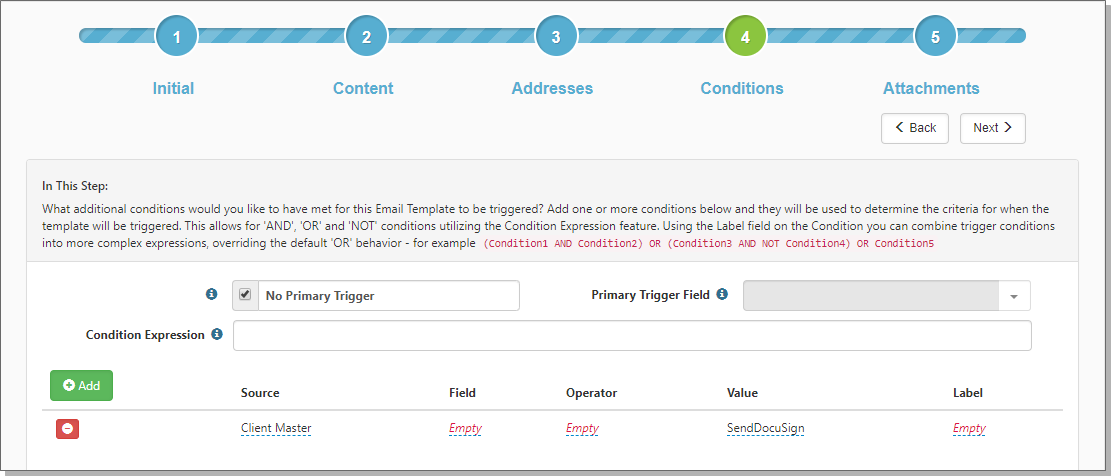Click the Primary Trigger Field dropdown arrow
1111x476 pixels.
click(x=1014, y=296)
